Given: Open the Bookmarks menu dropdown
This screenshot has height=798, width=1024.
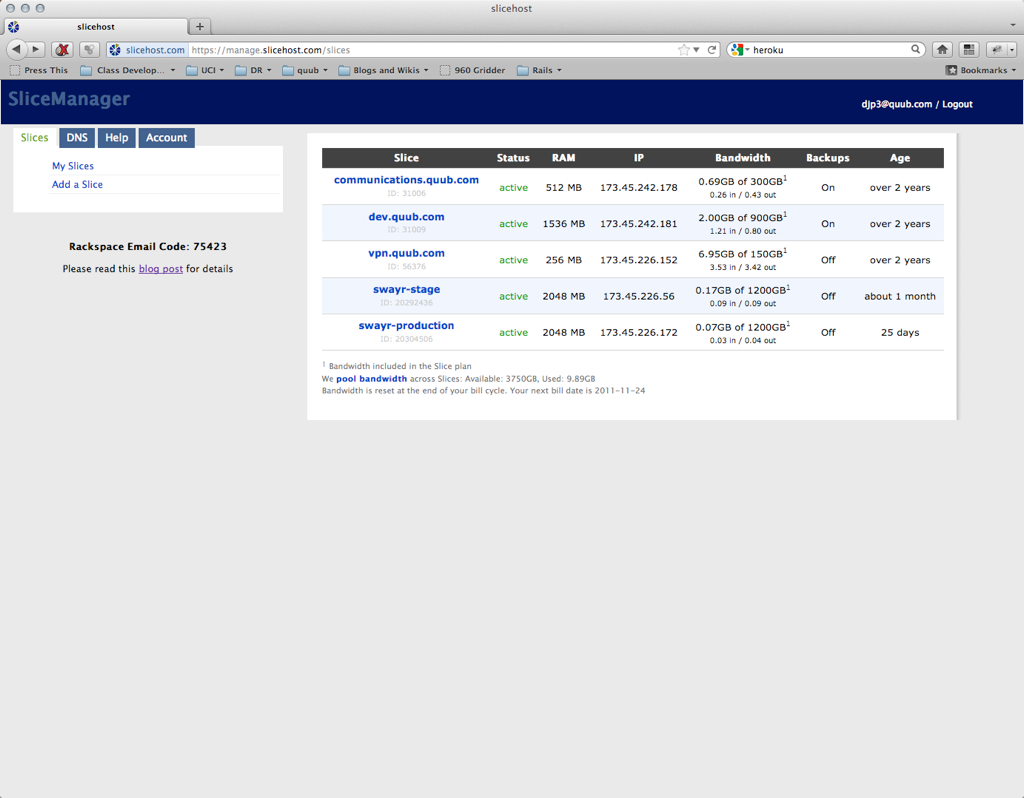Looking at the screenshot, I should 981,71.
